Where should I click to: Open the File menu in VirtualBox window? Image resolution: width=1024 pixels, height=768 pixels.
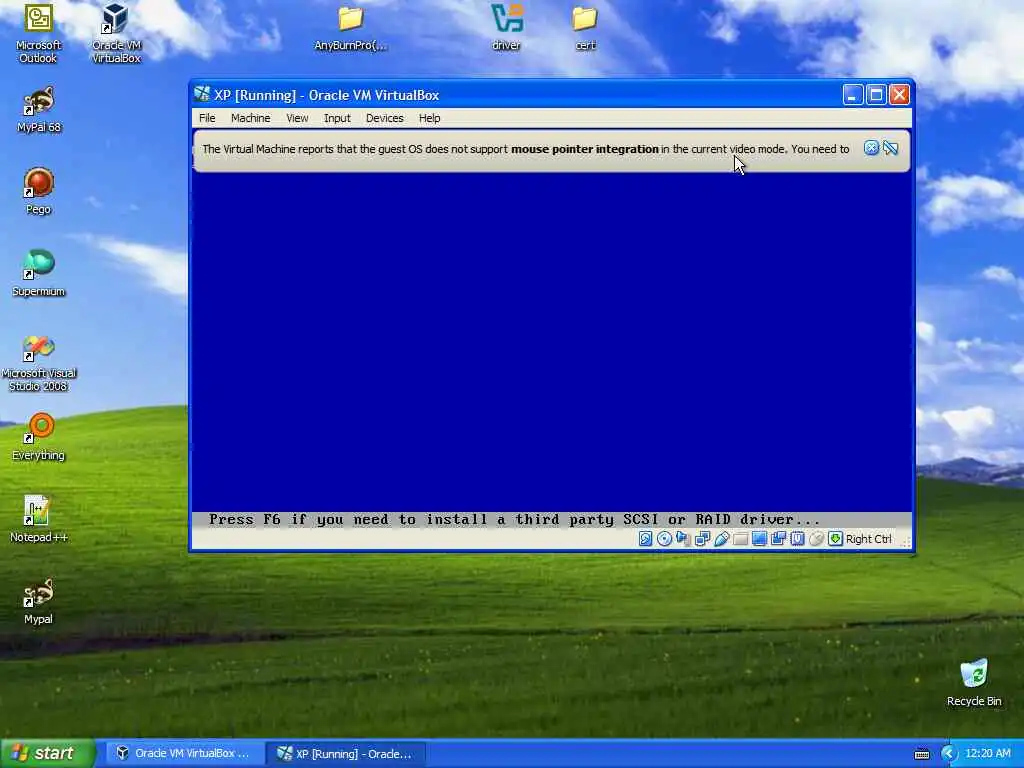(207, 118)
